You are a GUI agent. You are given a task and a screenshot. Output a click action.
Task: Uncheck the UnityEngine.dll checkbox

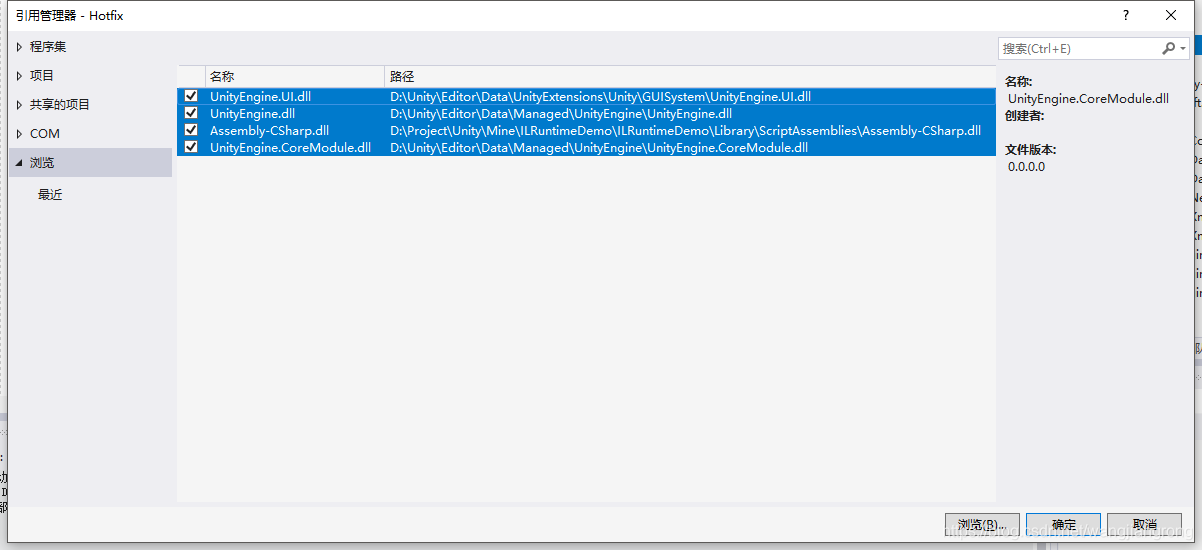coord(191,113)
